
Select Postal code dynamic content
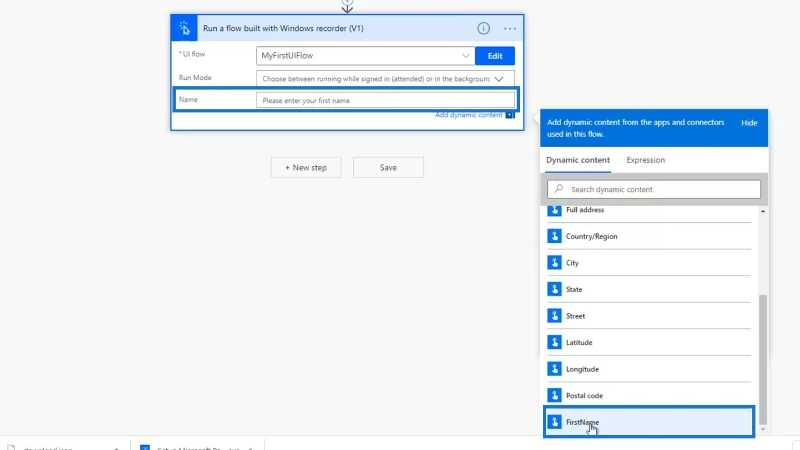[x=649, y=395]
